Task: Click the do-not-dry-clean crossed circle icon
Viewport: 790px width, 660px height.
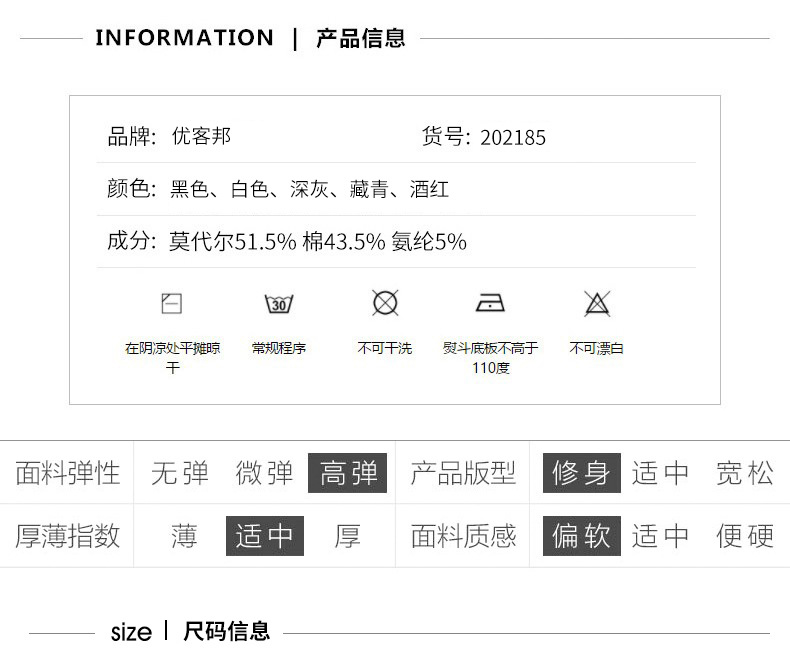Action: (x=385, y=303)
